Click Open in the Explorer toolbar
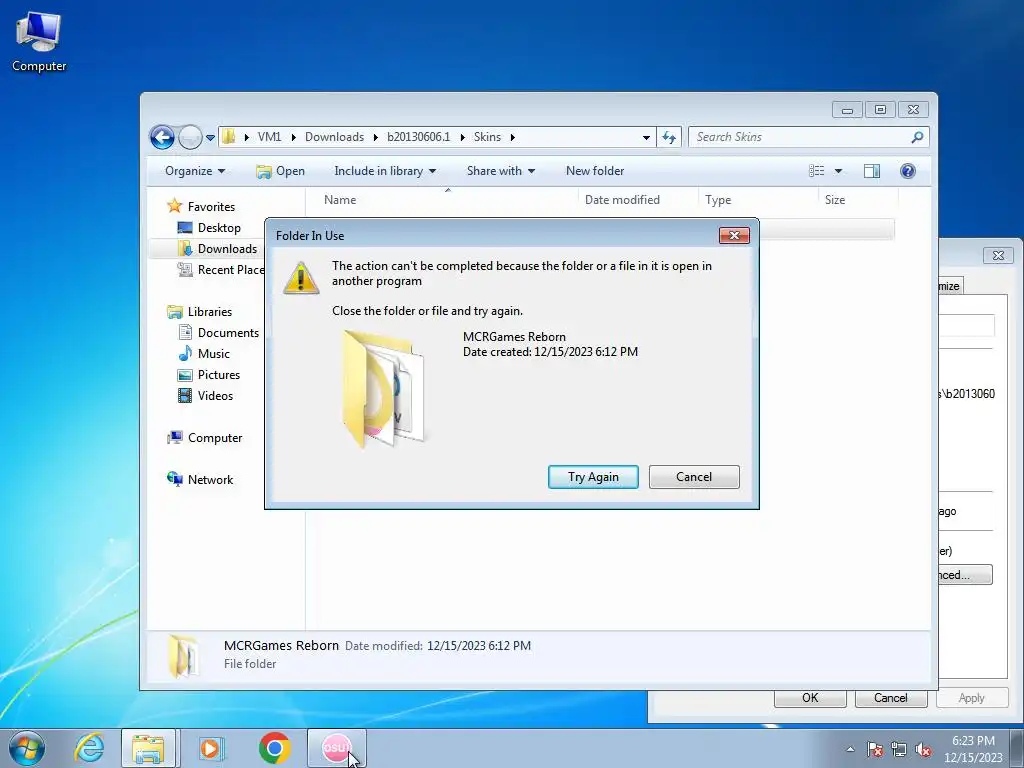This screenshot has width=1024, height=768. pyautogui.click(x=280, y=170)
